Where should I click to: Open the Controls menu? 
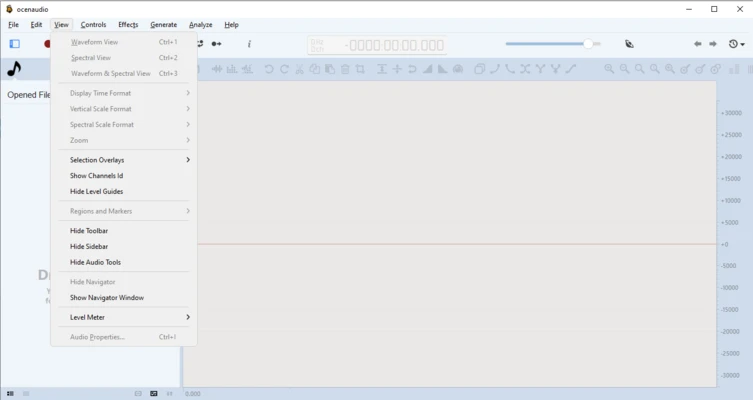point(93,24)
